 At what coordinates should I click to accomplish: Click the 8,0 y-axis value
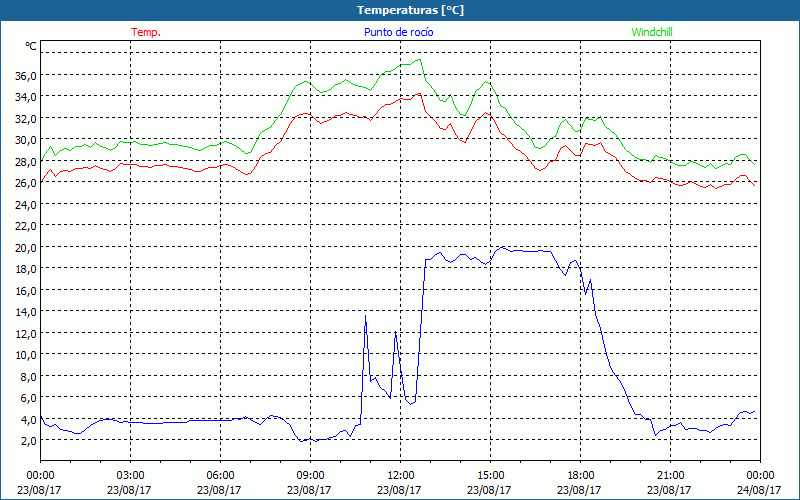tap(28, 376)
